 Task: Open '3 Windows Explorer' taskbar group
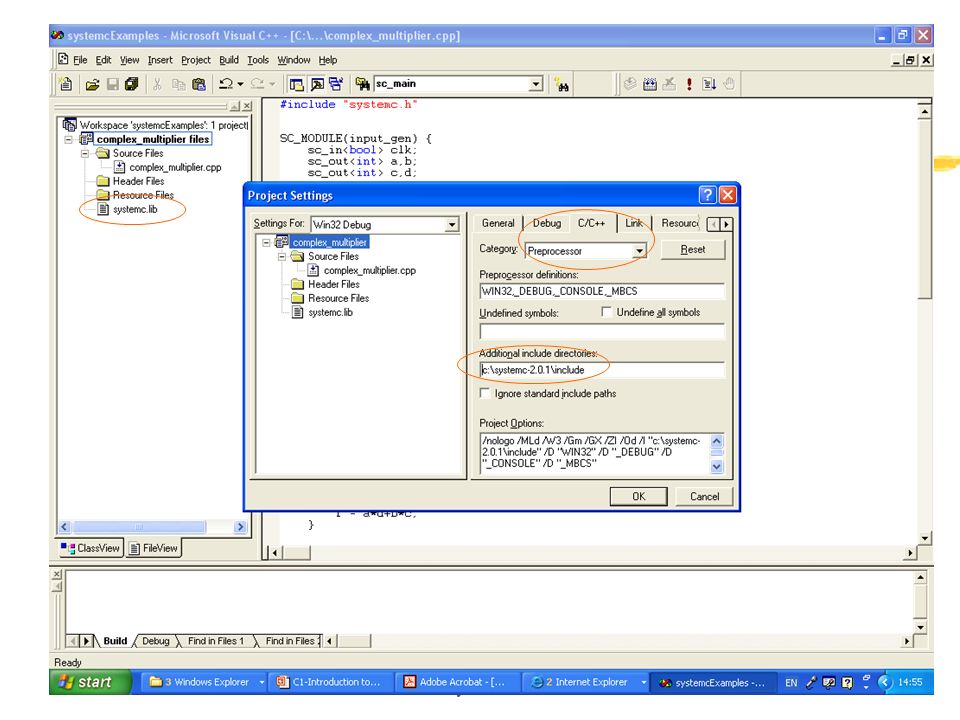(x=206, y=682)
